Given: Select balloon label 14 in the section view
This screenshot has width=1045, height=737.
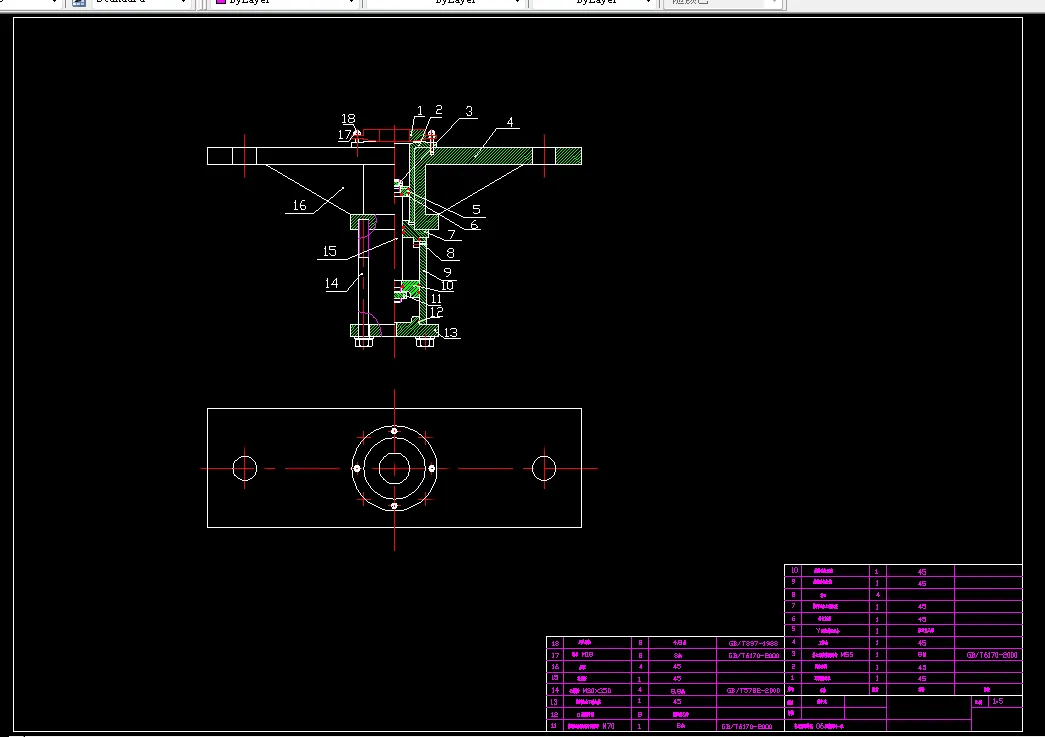Looking at the screenshot, I should point(331,283).
